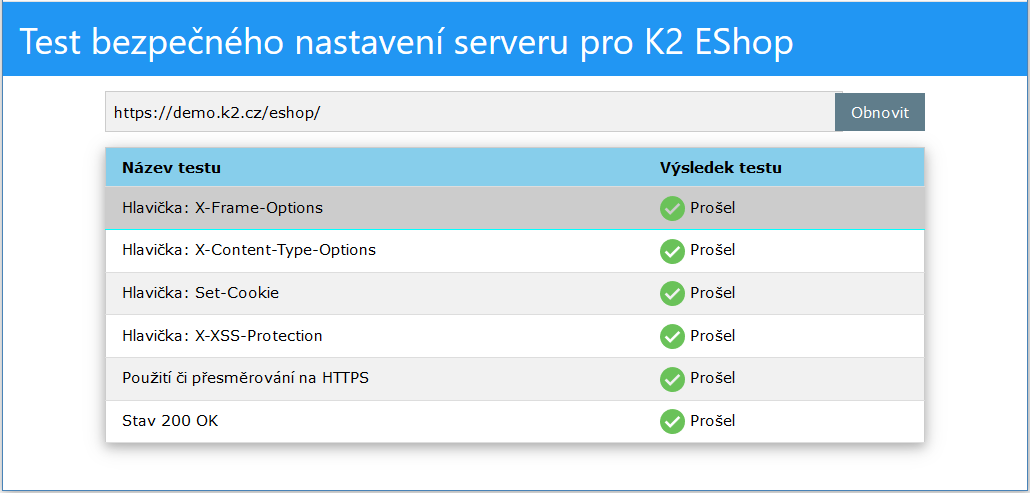Click green checkmark icon for X-Content-Type-Options
Image resolution: width=1030 pixels, height=493 pixels.
tap(672, 251)
